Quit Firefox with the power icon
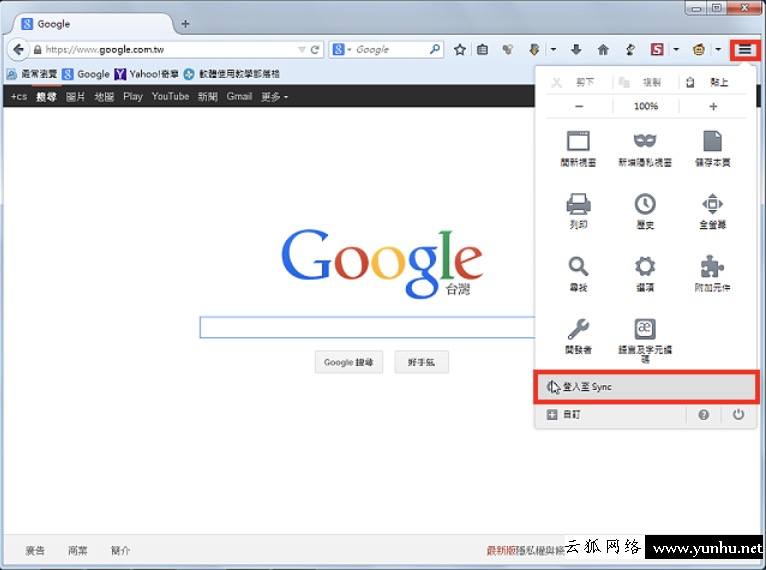The height and width of the screenshot is (570, 766). click(x=738, y=415)
